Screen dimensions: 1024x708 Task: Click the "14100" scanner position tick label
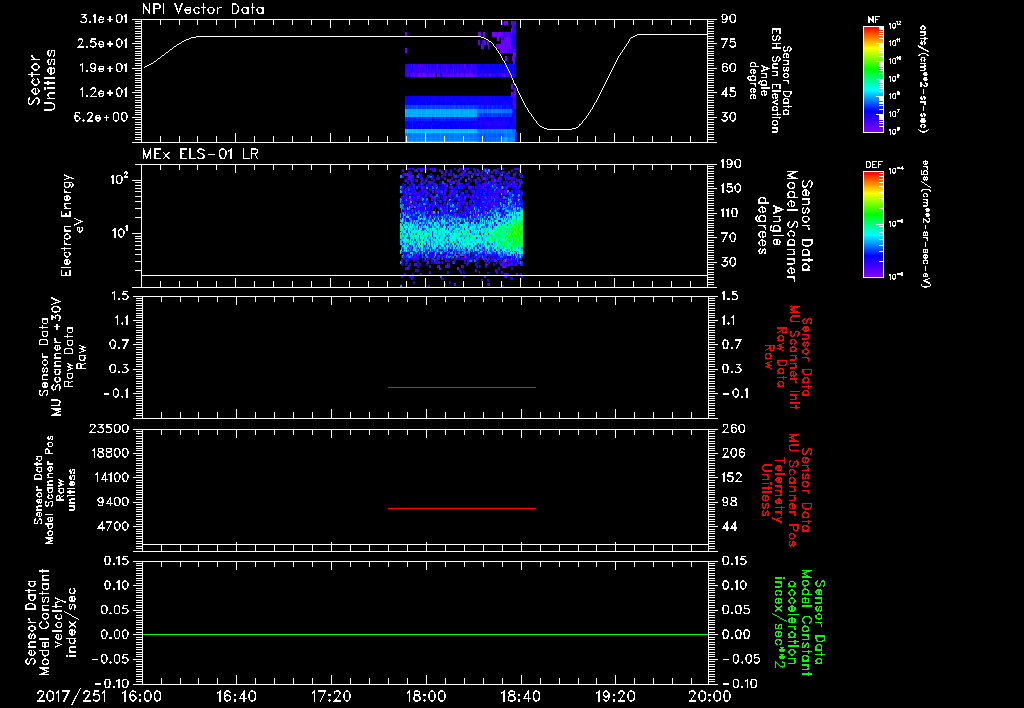click(x=108, y=477)
